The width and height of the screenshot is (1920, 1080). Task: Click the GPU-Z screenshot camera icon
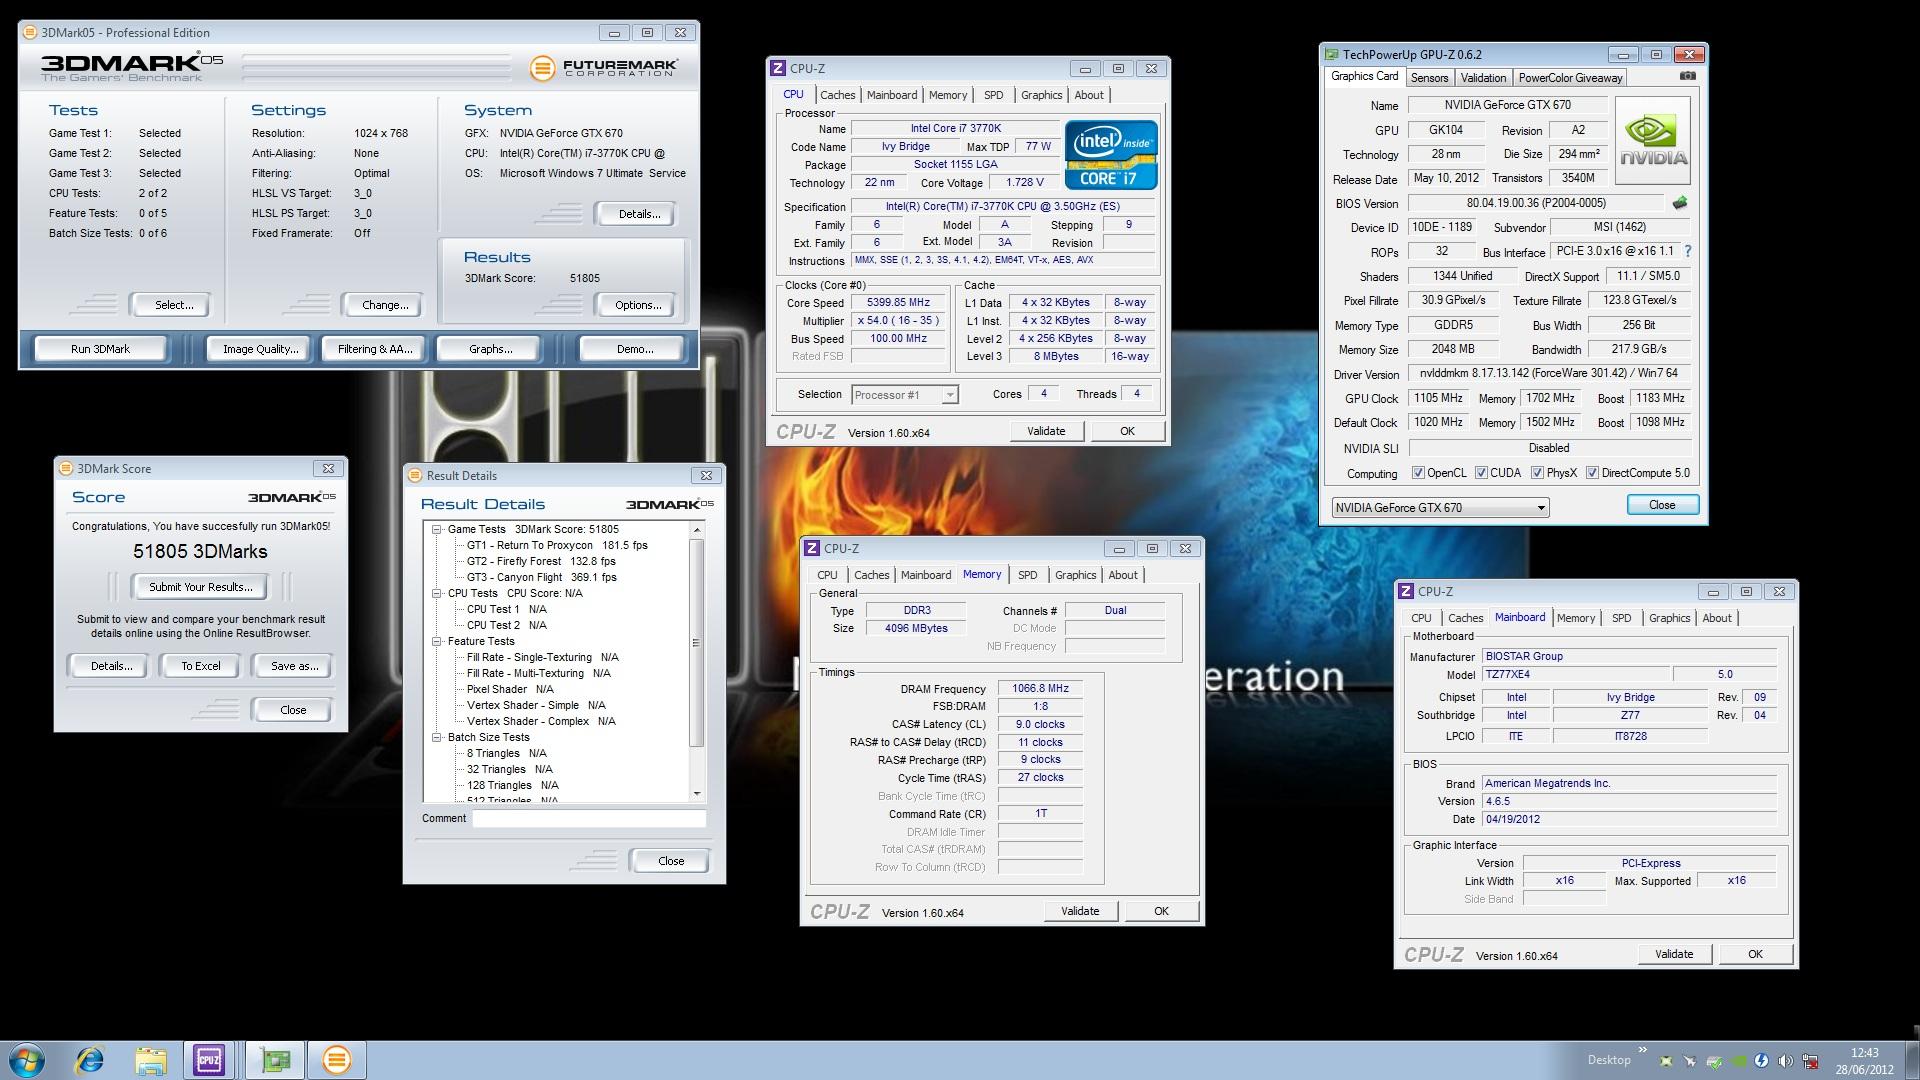coord(1687,76)
